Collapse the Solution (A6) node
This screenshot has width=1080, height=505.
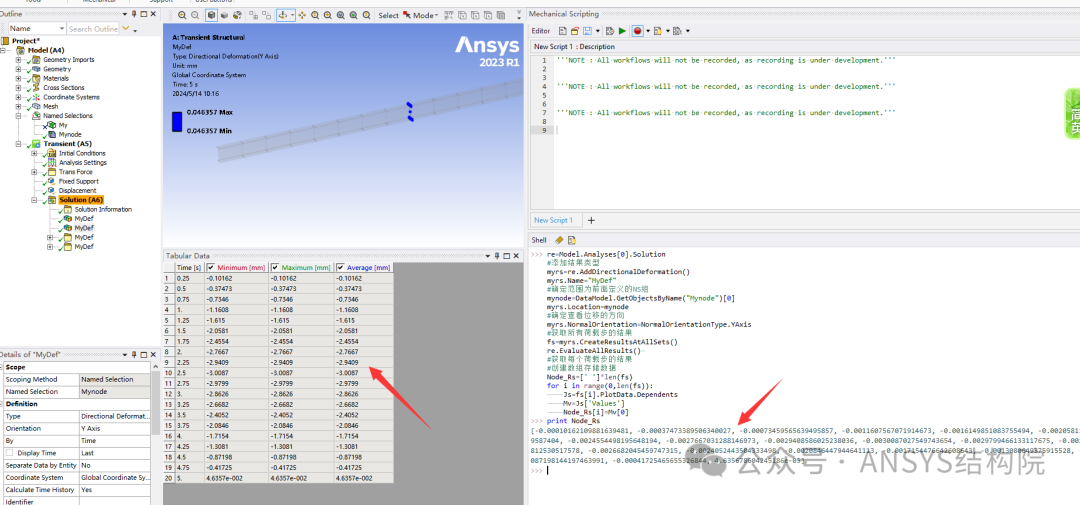[x=34, y=200]
